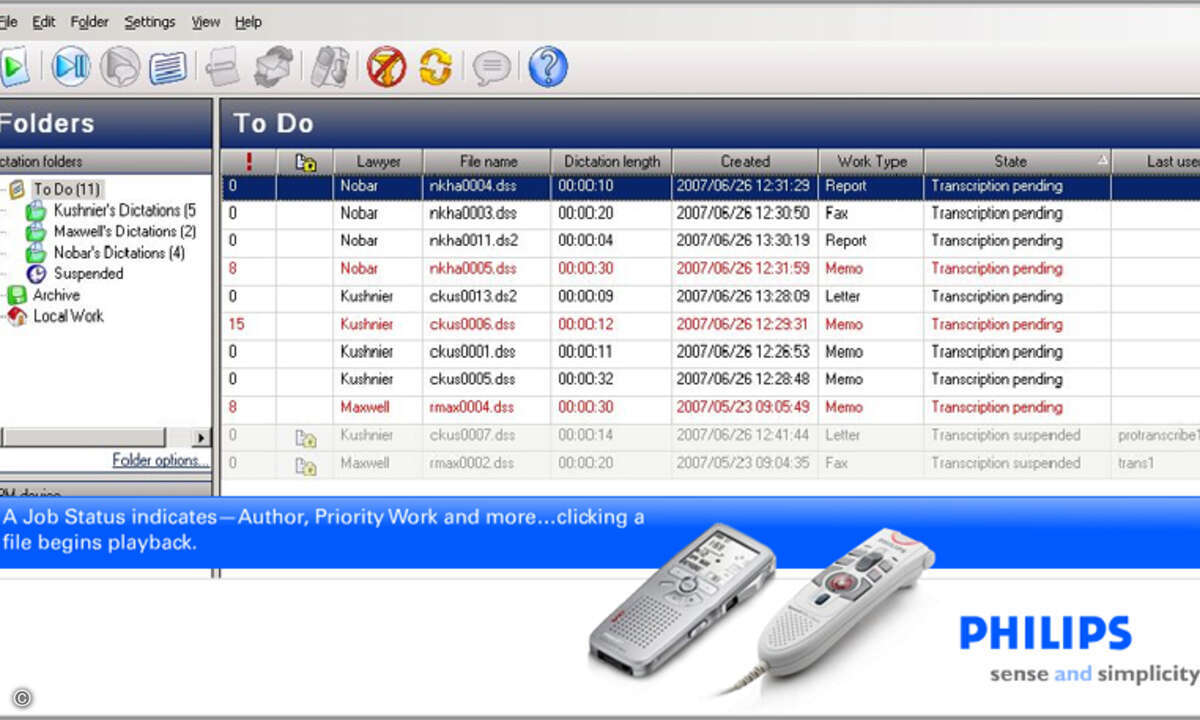Viewport: 1200px width, 720px height.
Task: Open the Edit menu
Action: pos(44,21)
